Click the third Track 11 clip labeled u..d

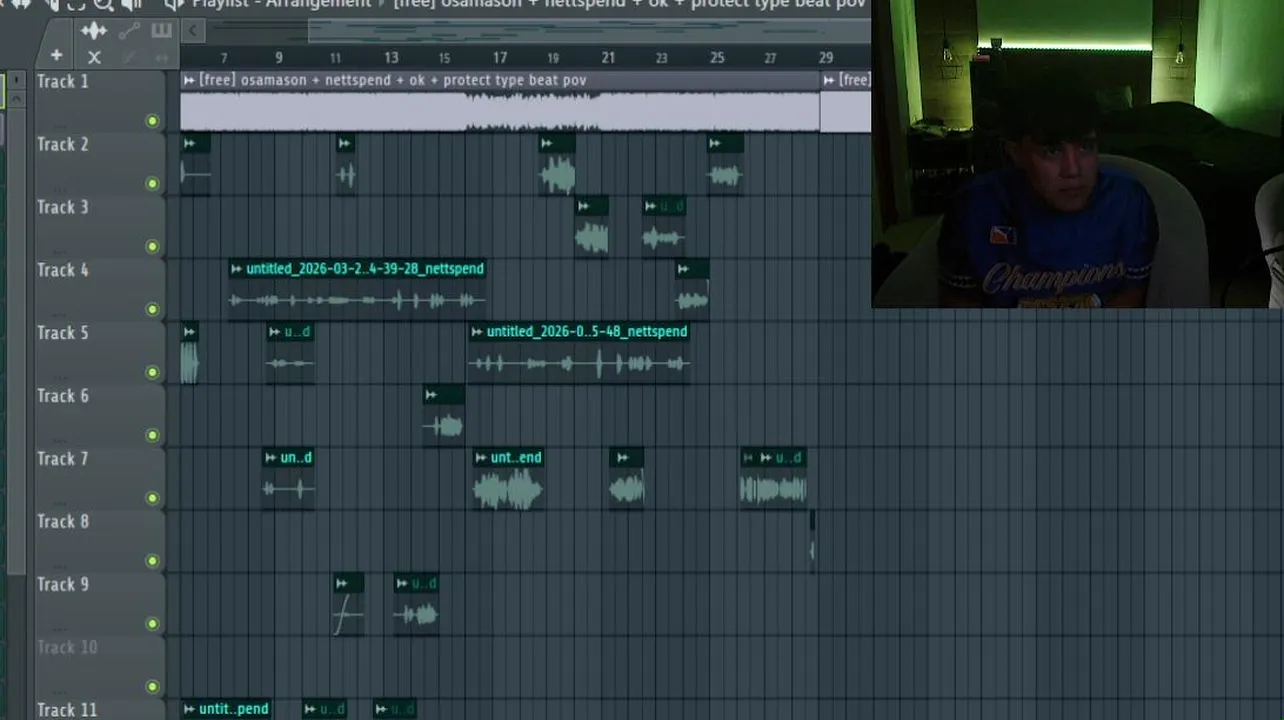pyautogui.click(x=394, y=709)
